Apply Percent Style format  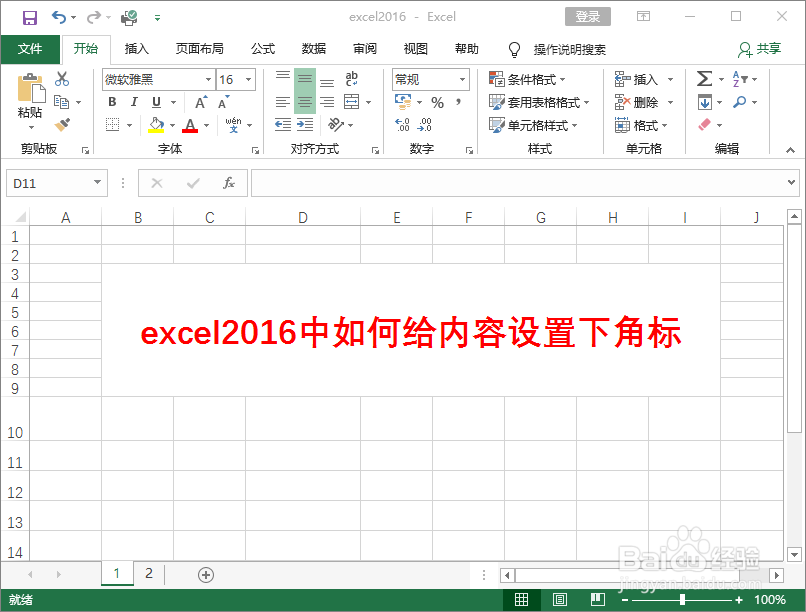(x=437, y=102)
